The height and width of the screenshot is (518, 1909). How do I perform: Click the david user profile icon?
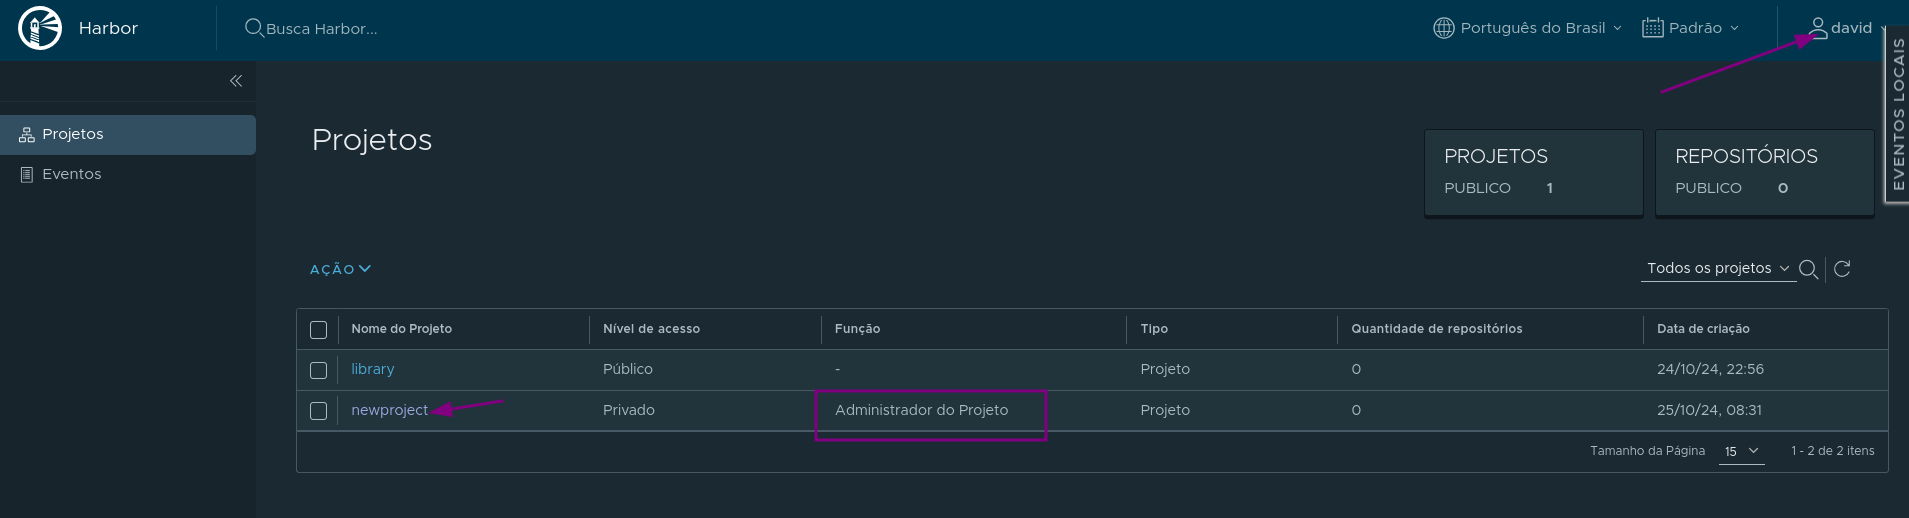point(1818,28)
